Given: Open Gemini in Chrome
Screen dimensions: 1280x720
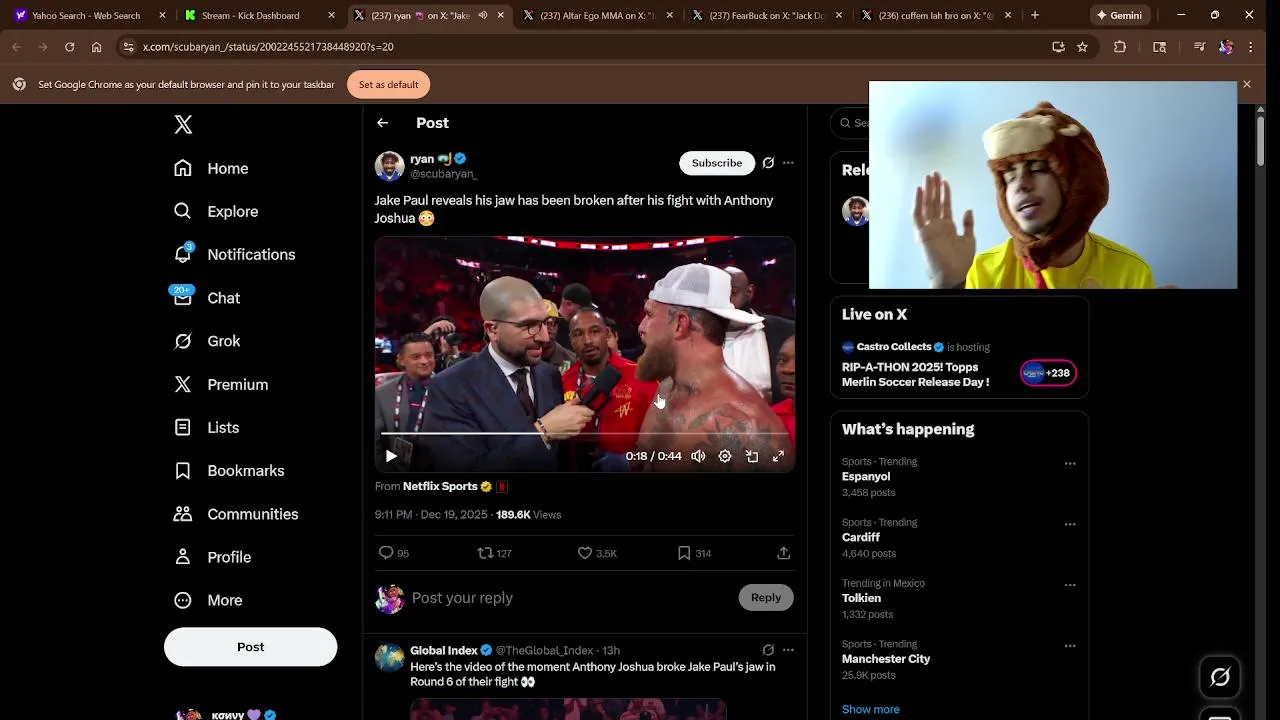Looking at the screenshot, I should [1119, 15].
